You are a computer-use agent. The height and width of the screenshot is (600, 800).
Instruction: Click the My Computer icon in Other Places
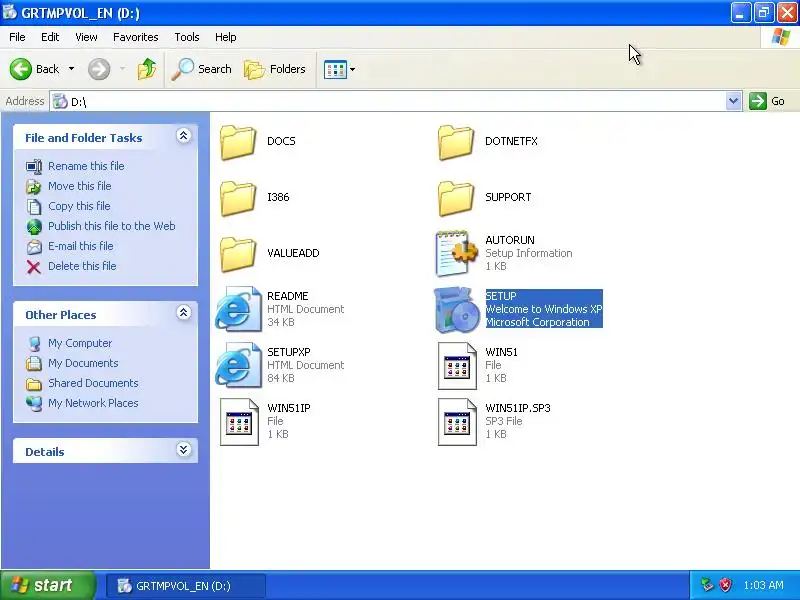point(34,344)
